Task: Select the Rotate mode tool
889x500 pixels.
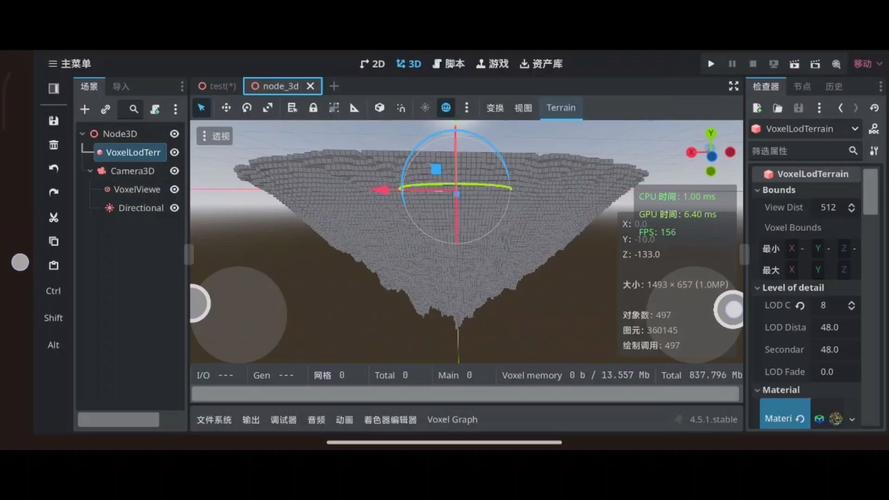Action: (247, 108)
